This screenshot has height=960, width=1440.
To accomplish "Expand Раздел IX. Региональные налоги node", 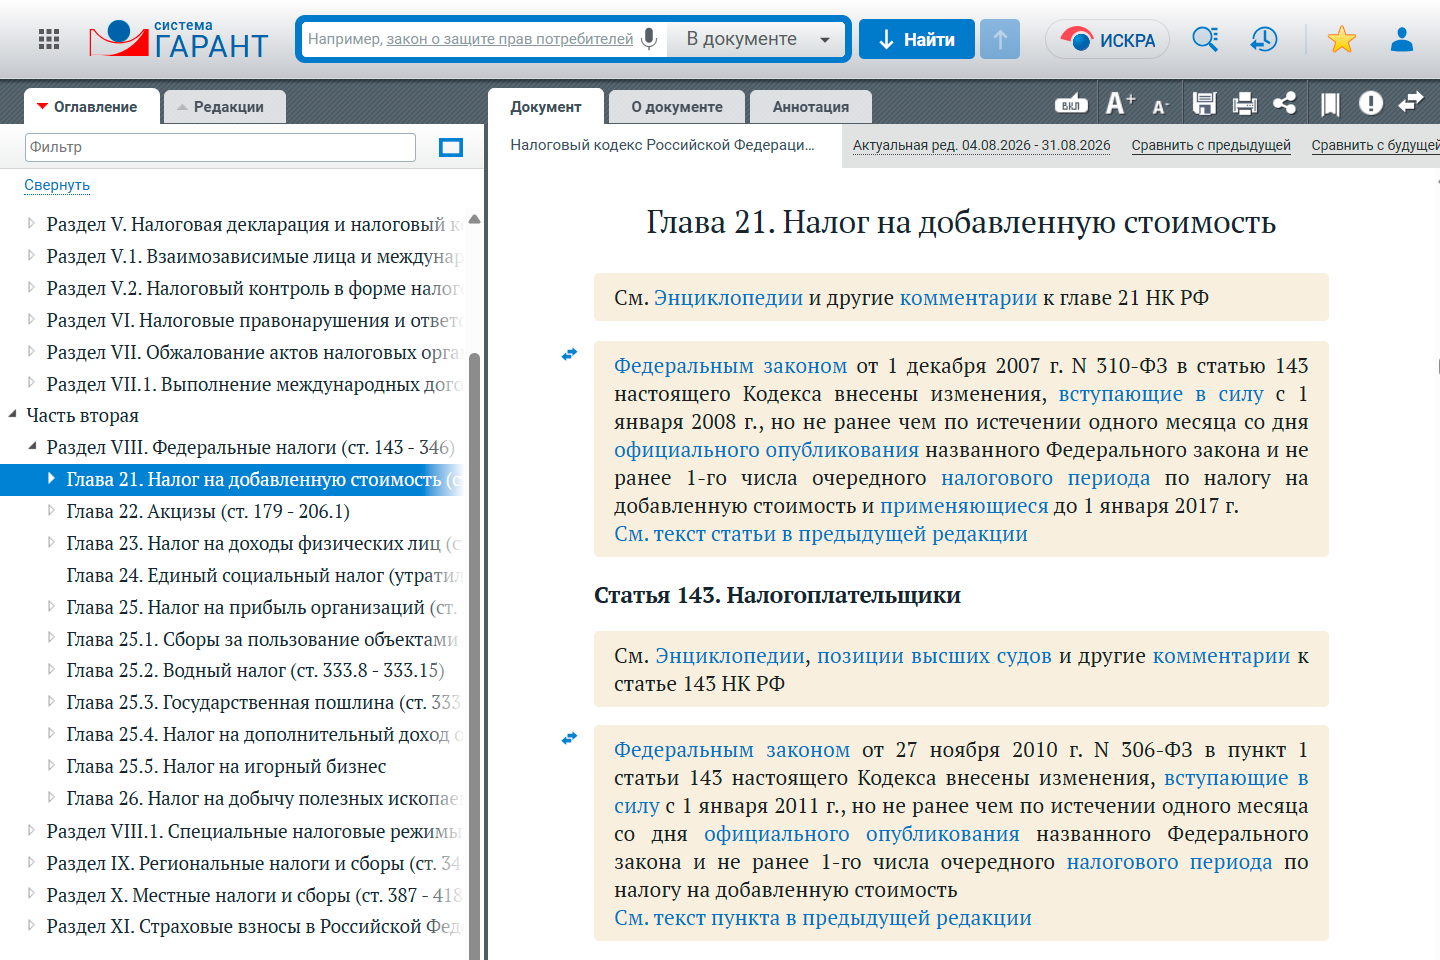I will tap(32, 862).
